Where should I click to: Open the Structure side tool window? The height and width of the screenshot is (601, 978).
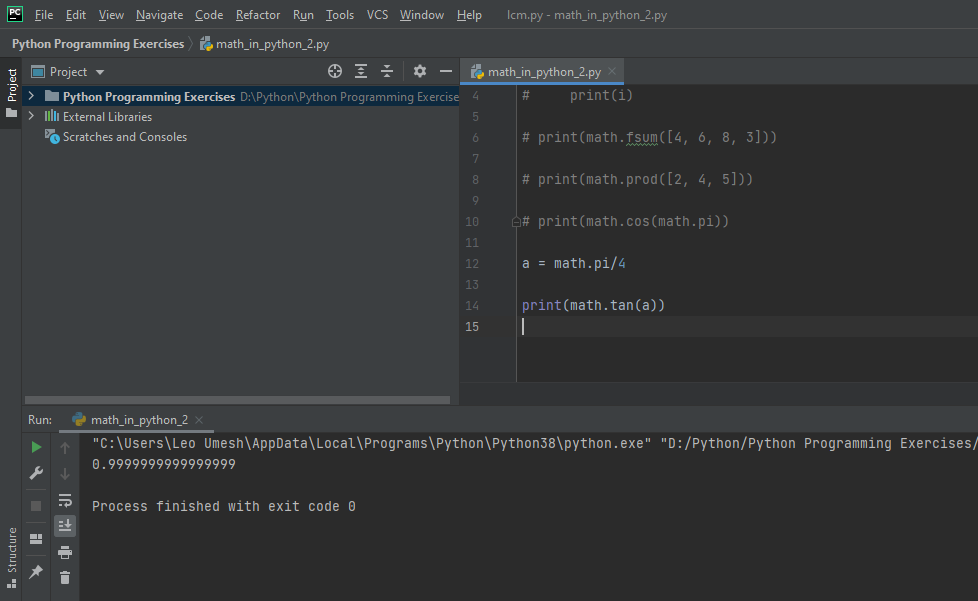click(x=12, y=557)
